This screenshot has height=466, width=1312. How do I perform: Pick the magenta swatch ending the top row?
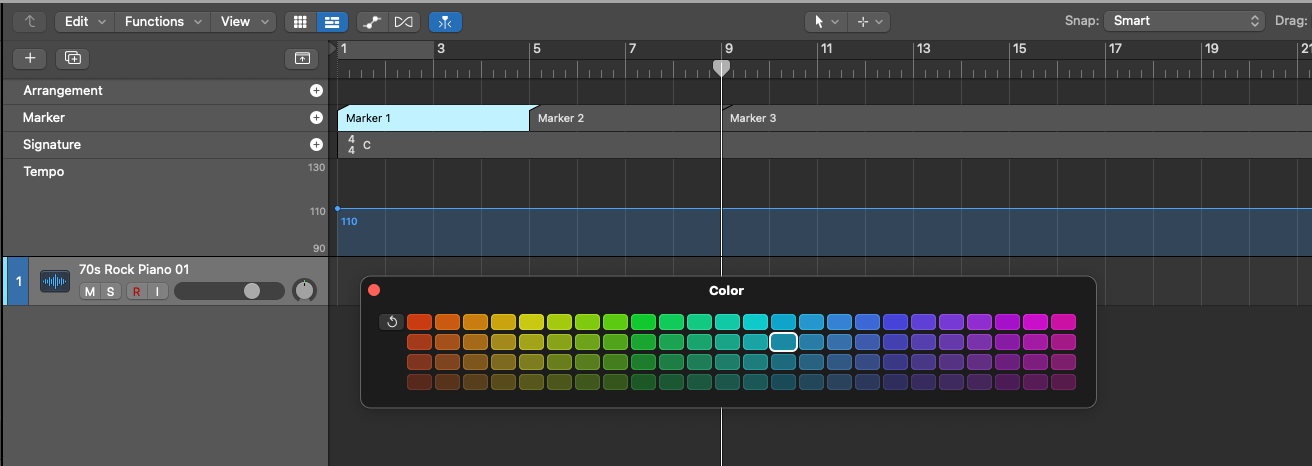coord(1063,322)
